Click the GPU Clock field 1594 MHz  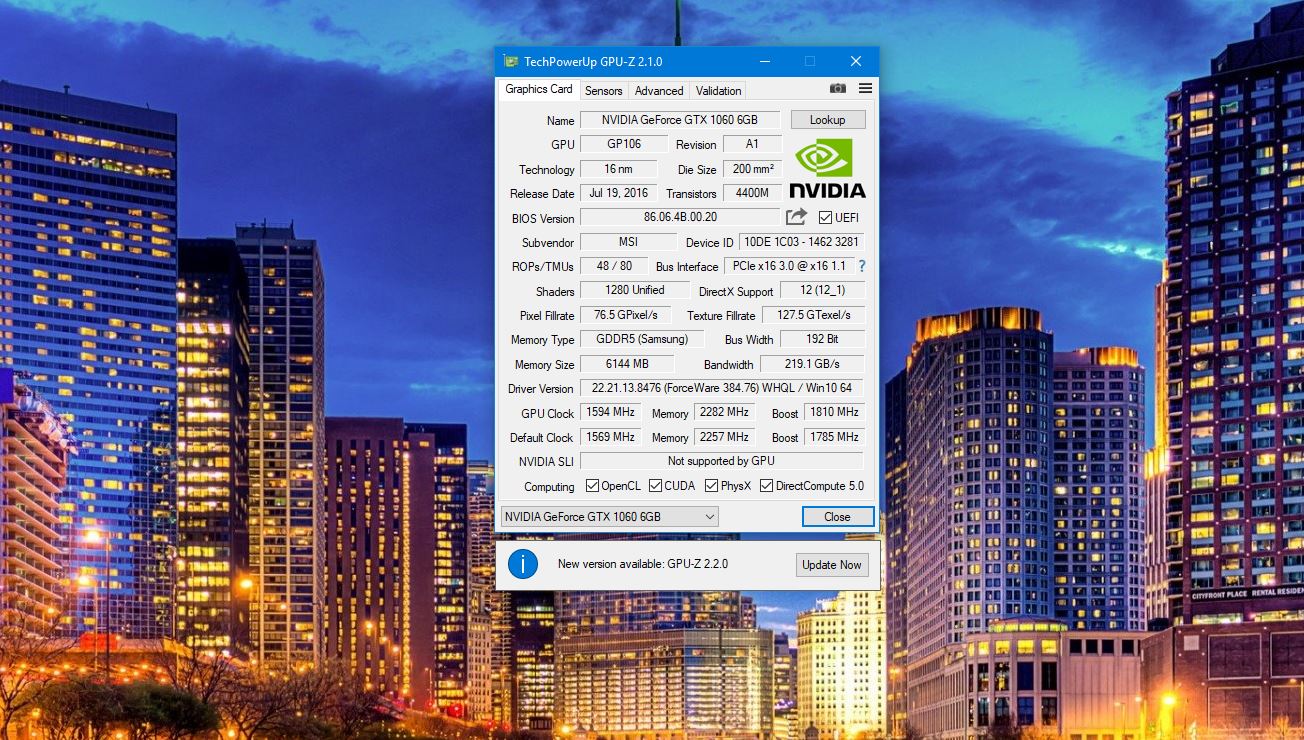tap(610, 412)
